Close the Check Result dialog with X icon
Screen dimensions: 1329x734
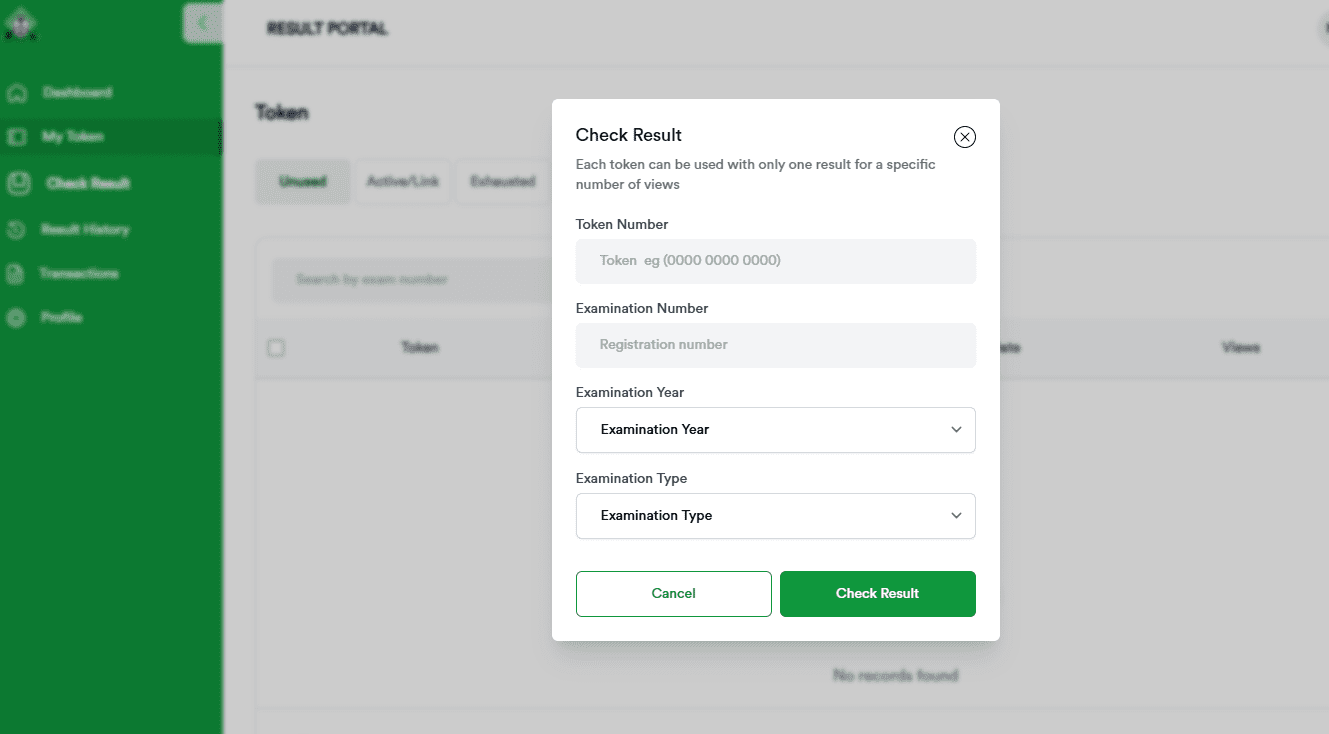964,137
